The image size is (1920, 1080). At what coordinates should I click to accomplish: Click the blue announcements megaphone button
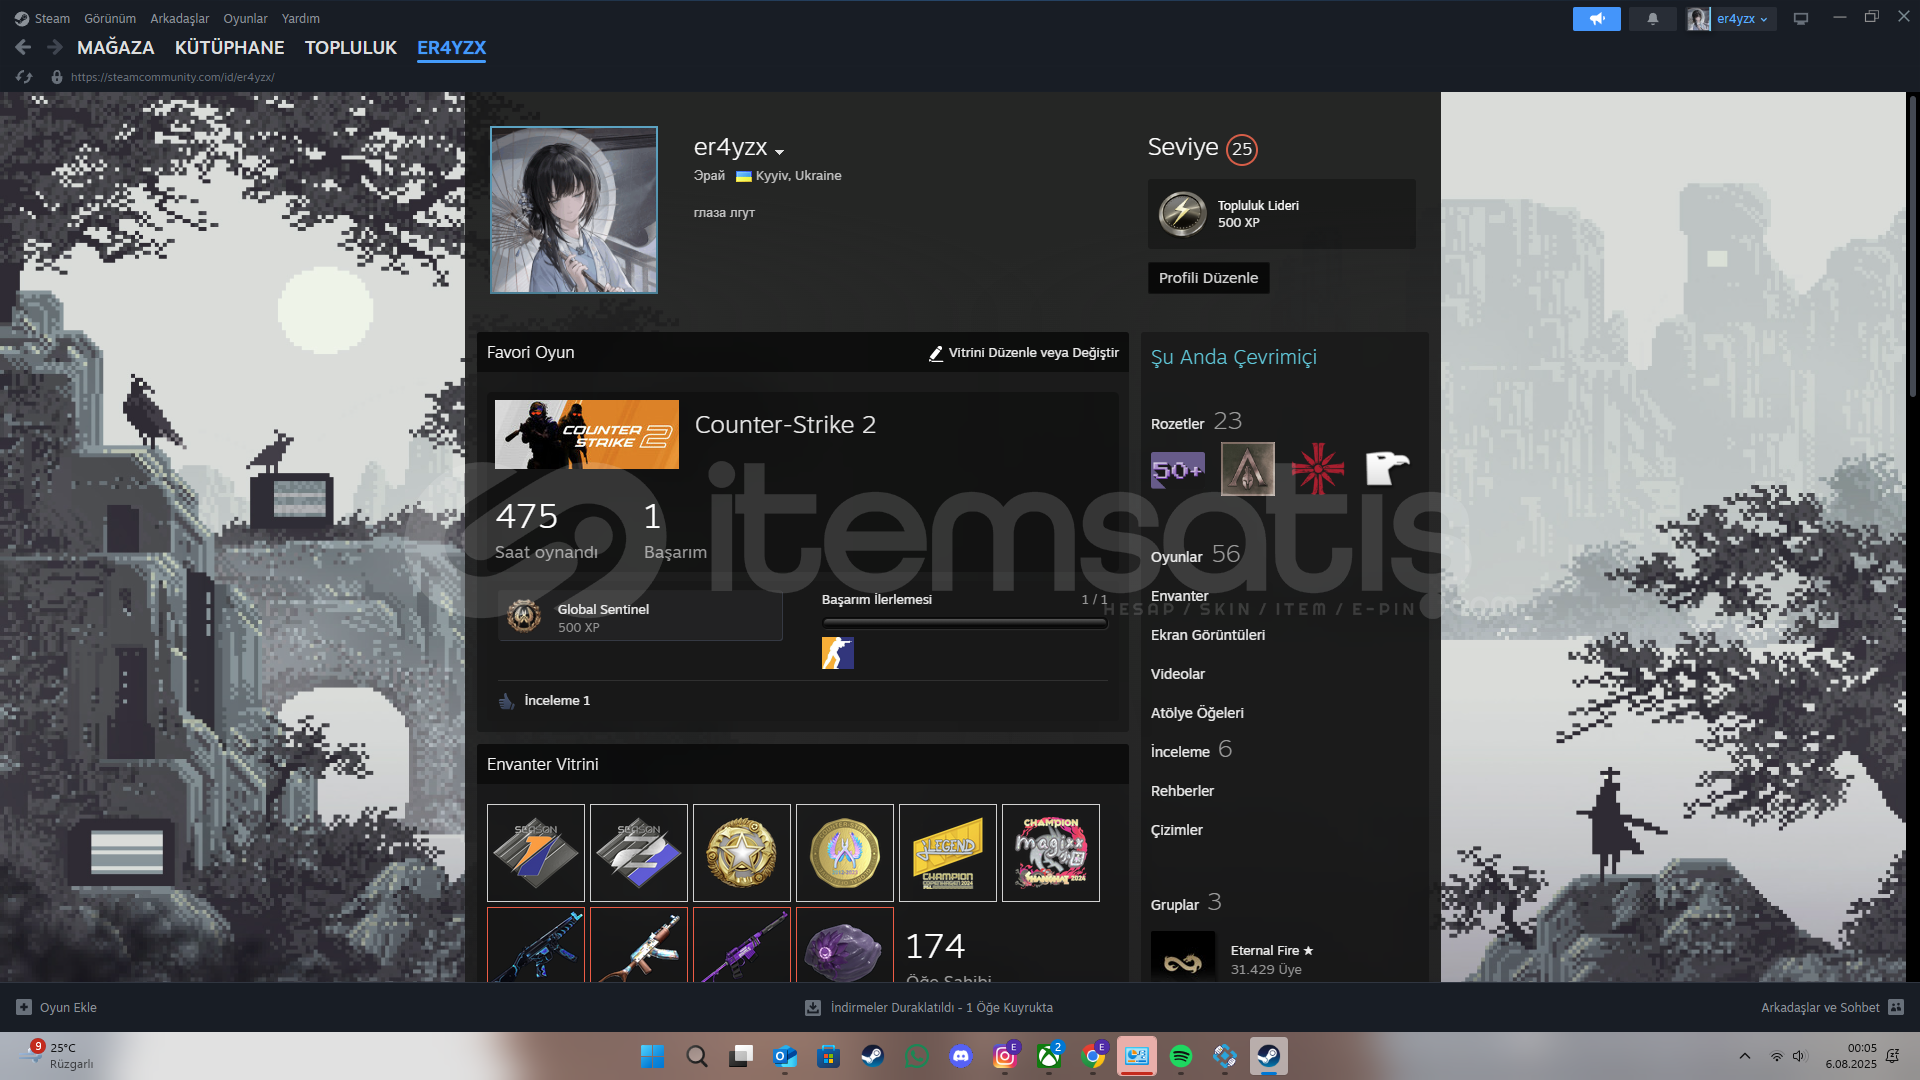1596,18
